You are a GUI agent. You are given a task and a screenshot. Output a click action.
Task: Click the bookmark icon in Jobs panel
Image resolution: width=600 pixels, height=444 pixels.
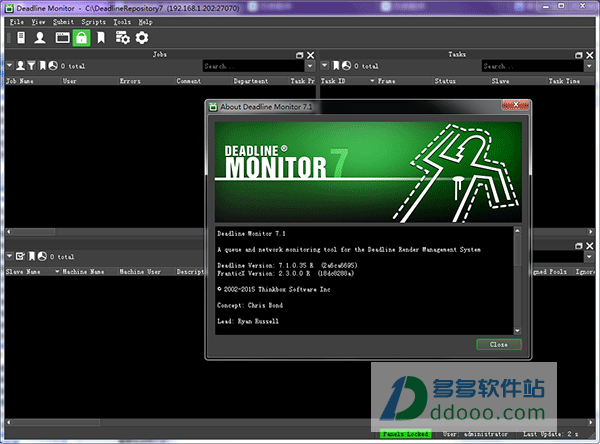coord(42,66)
